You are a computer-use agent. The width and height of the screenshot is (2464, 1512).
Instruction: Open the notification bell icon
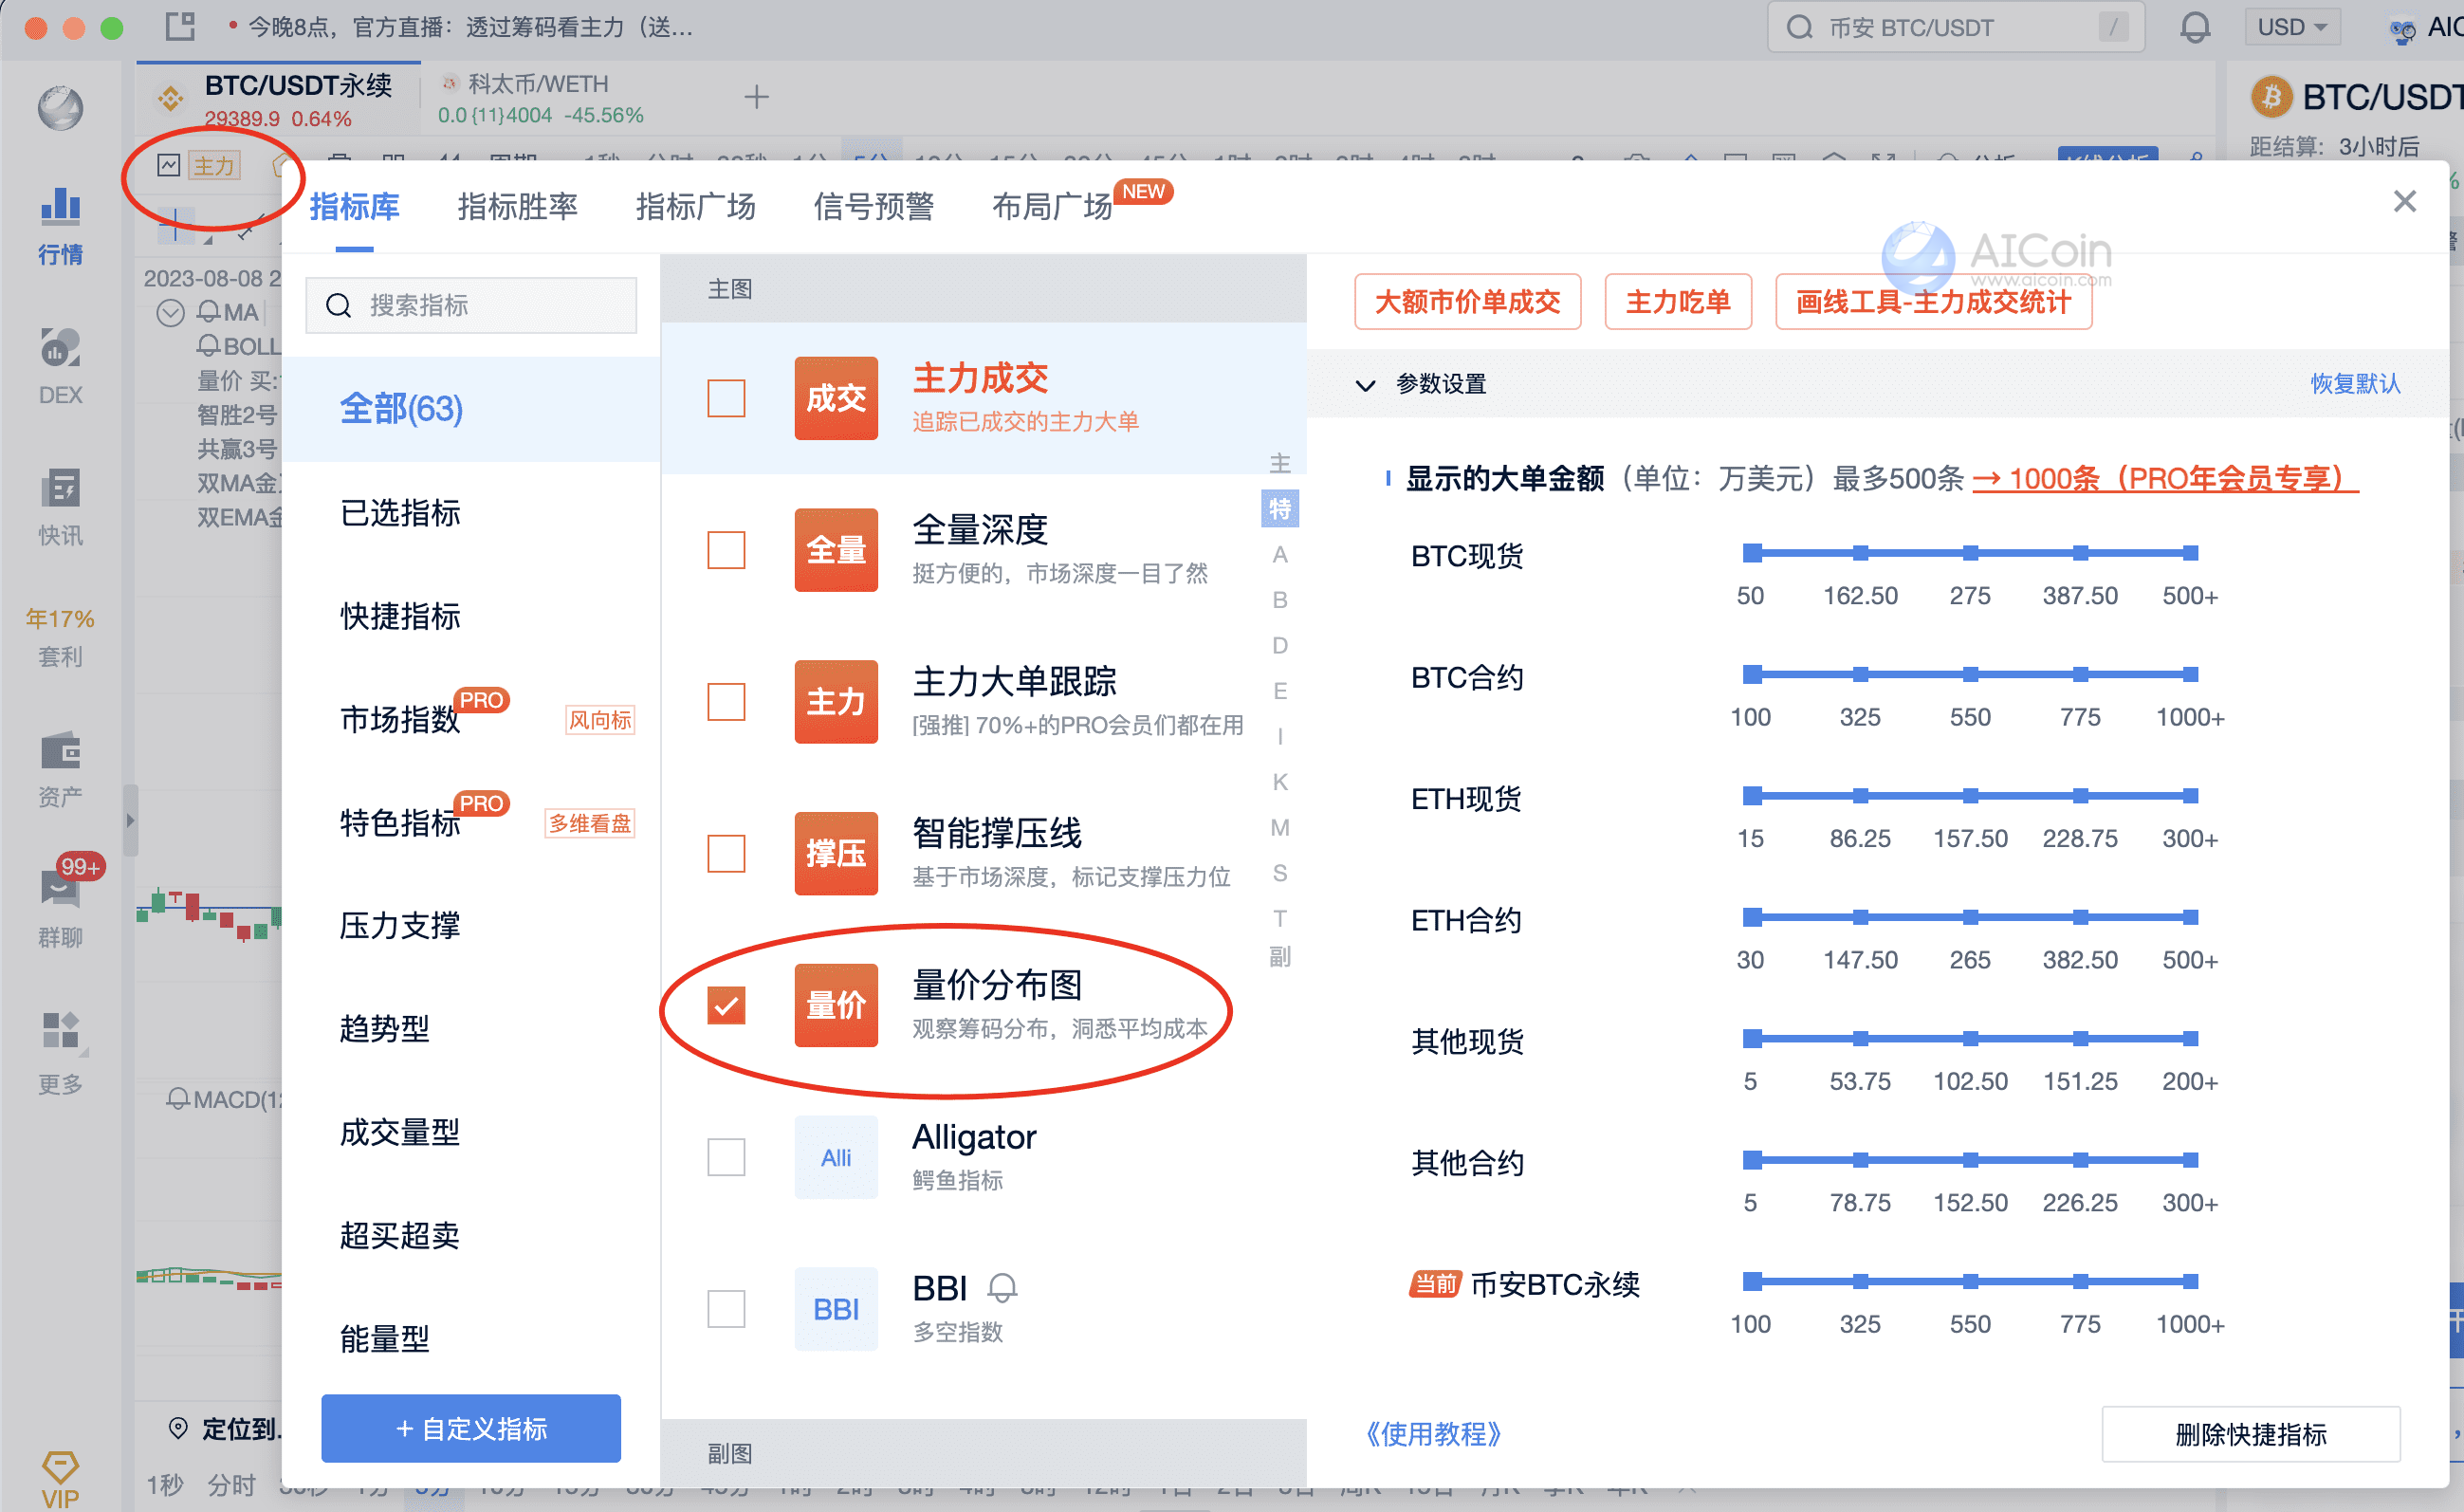coord(2194,27)
